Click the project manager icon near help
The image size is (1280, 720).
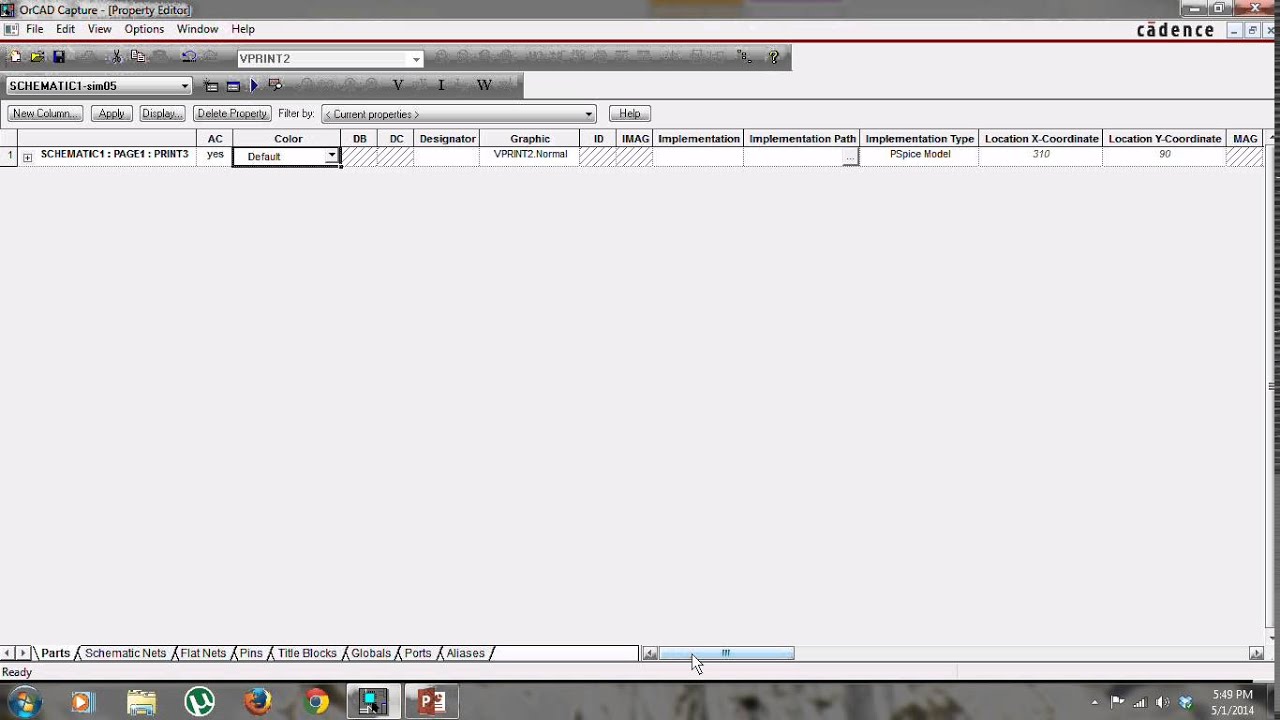click(744, 58)
